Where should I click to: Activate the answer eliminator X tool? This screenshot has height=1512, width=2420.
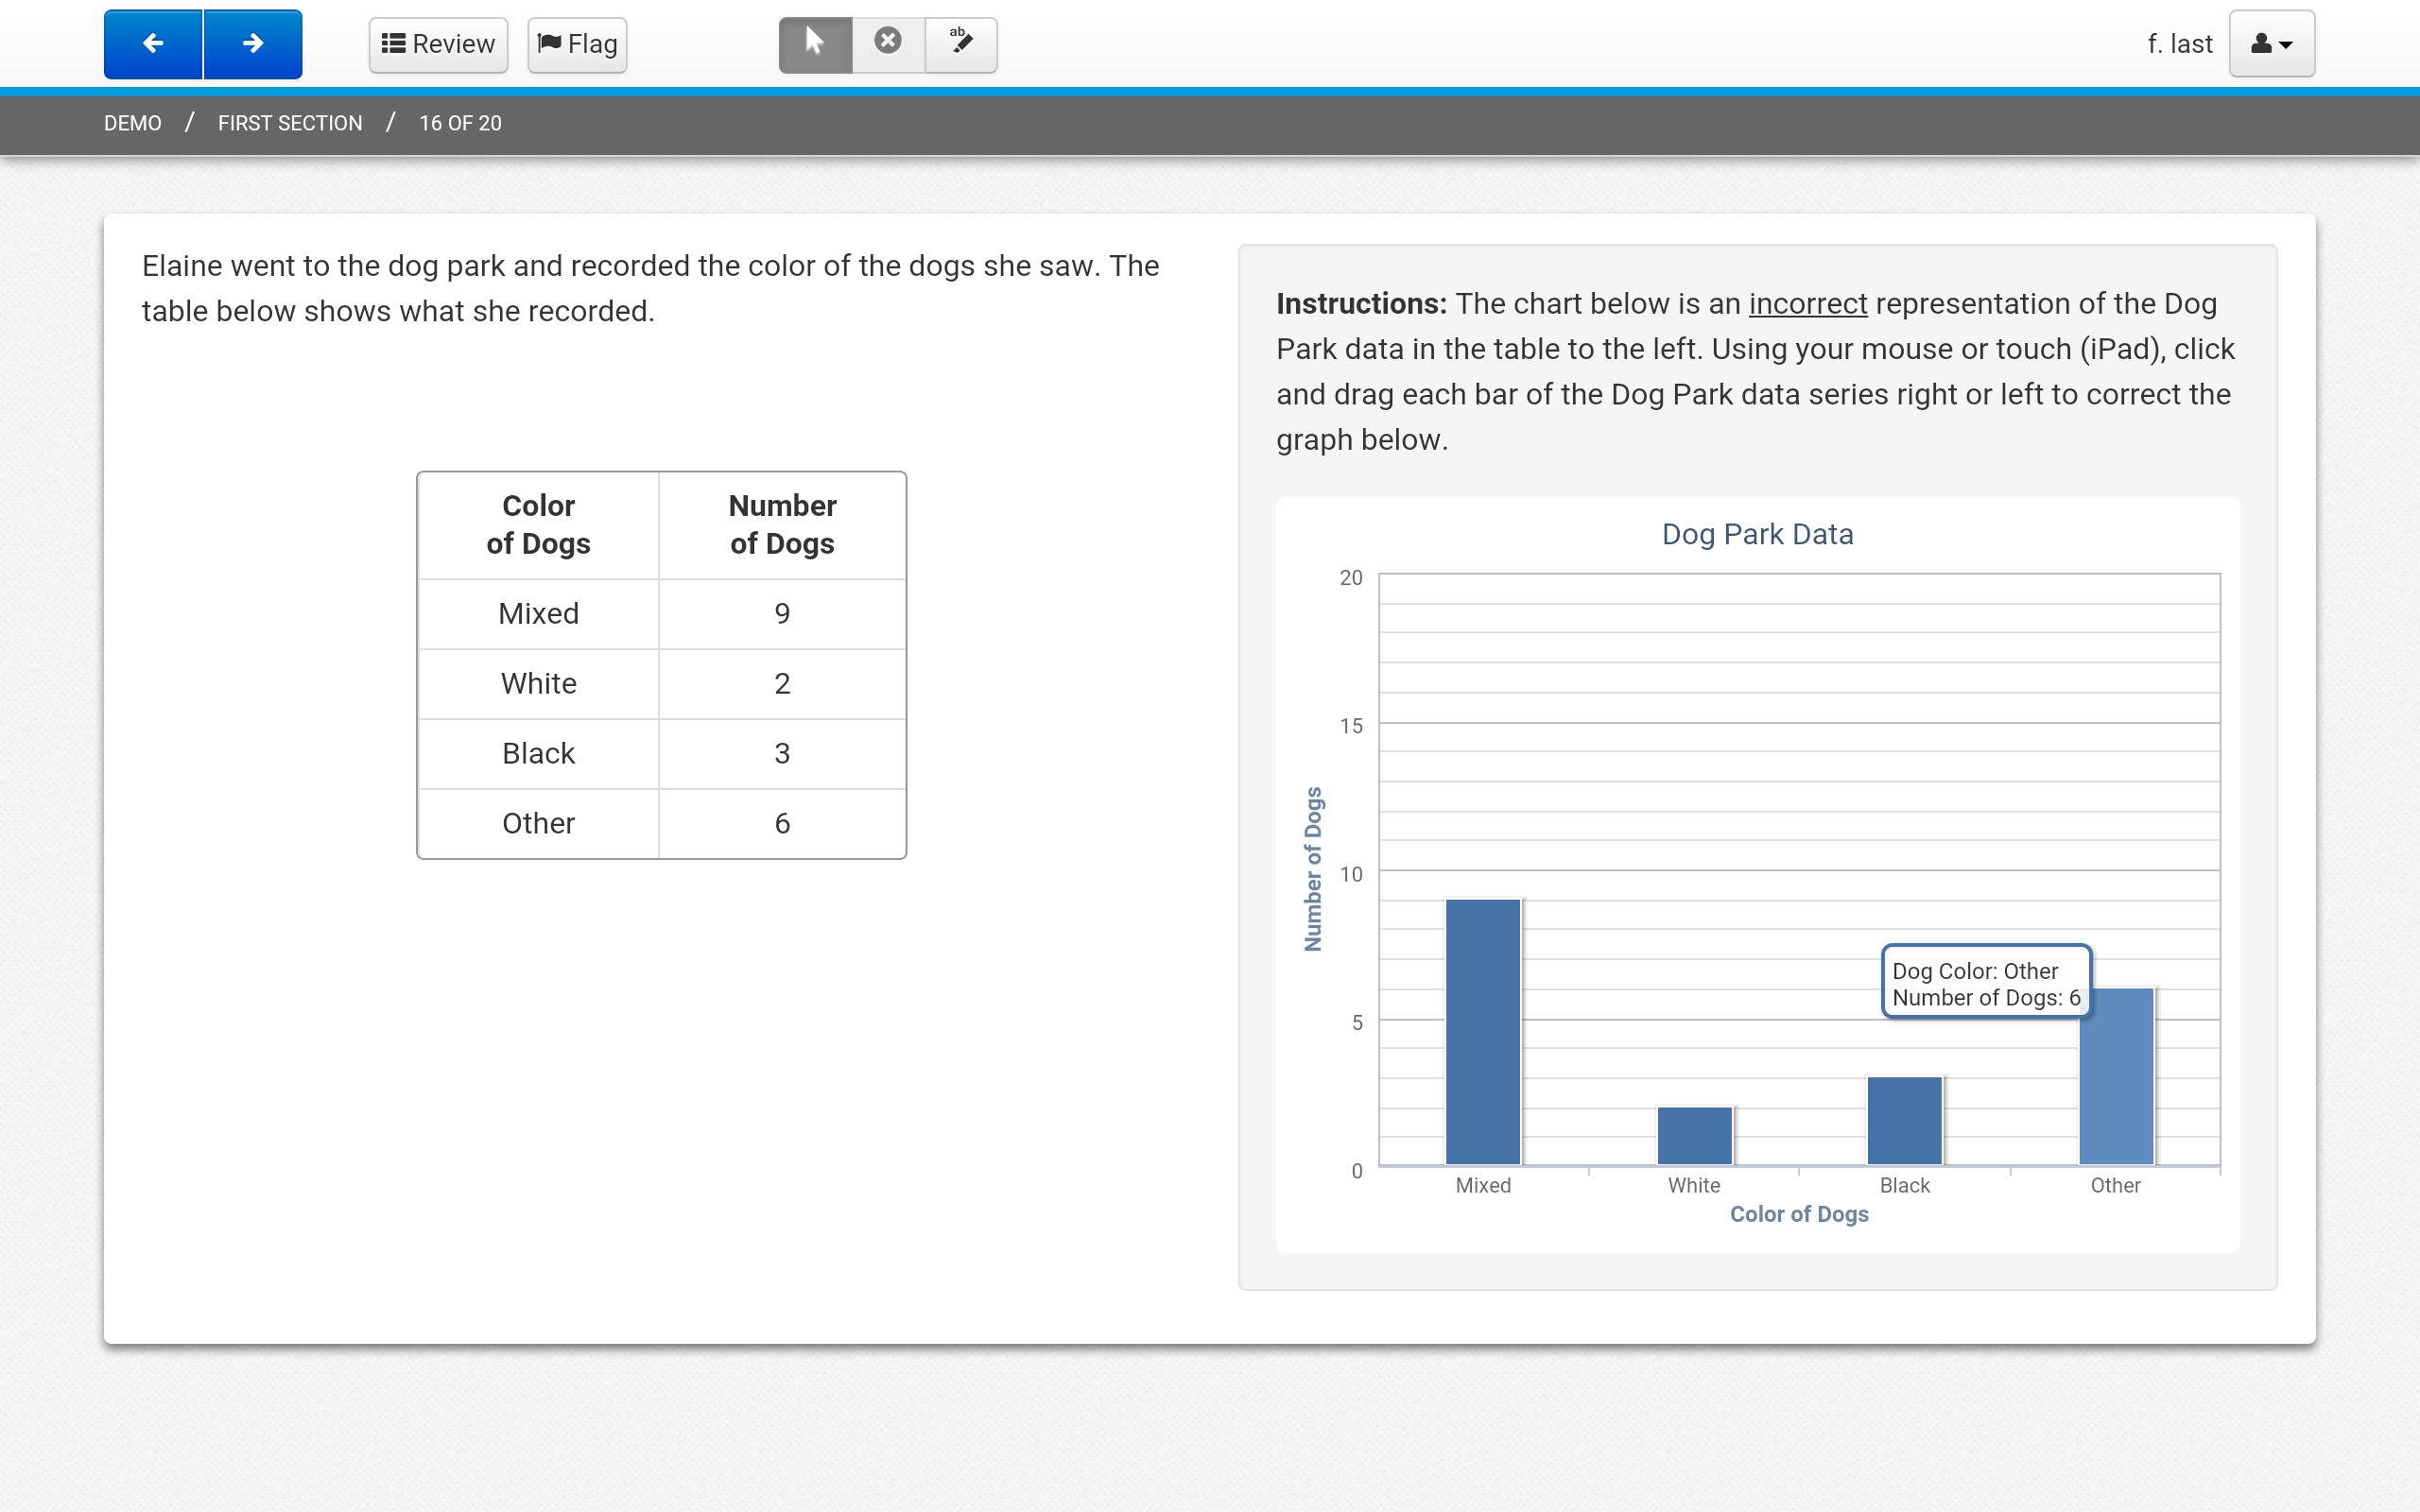click(x=888, y=43)
